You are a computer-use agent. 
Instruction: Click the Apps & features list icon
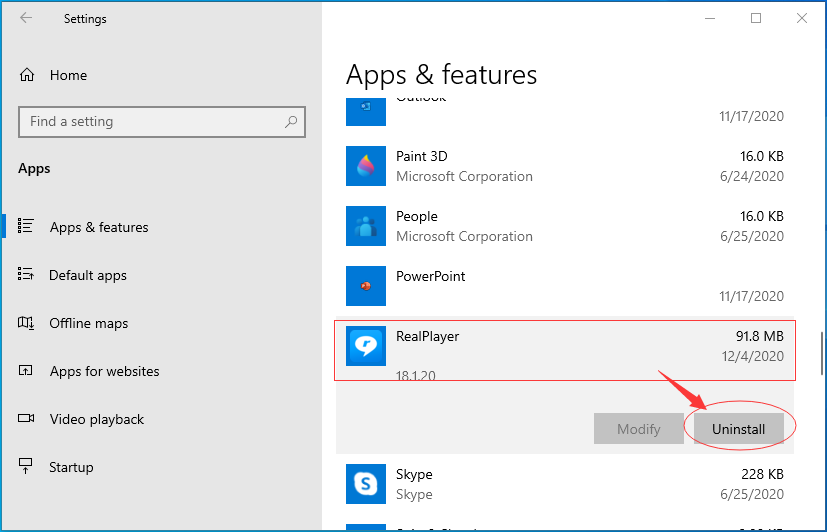click(x=25, y=226)
